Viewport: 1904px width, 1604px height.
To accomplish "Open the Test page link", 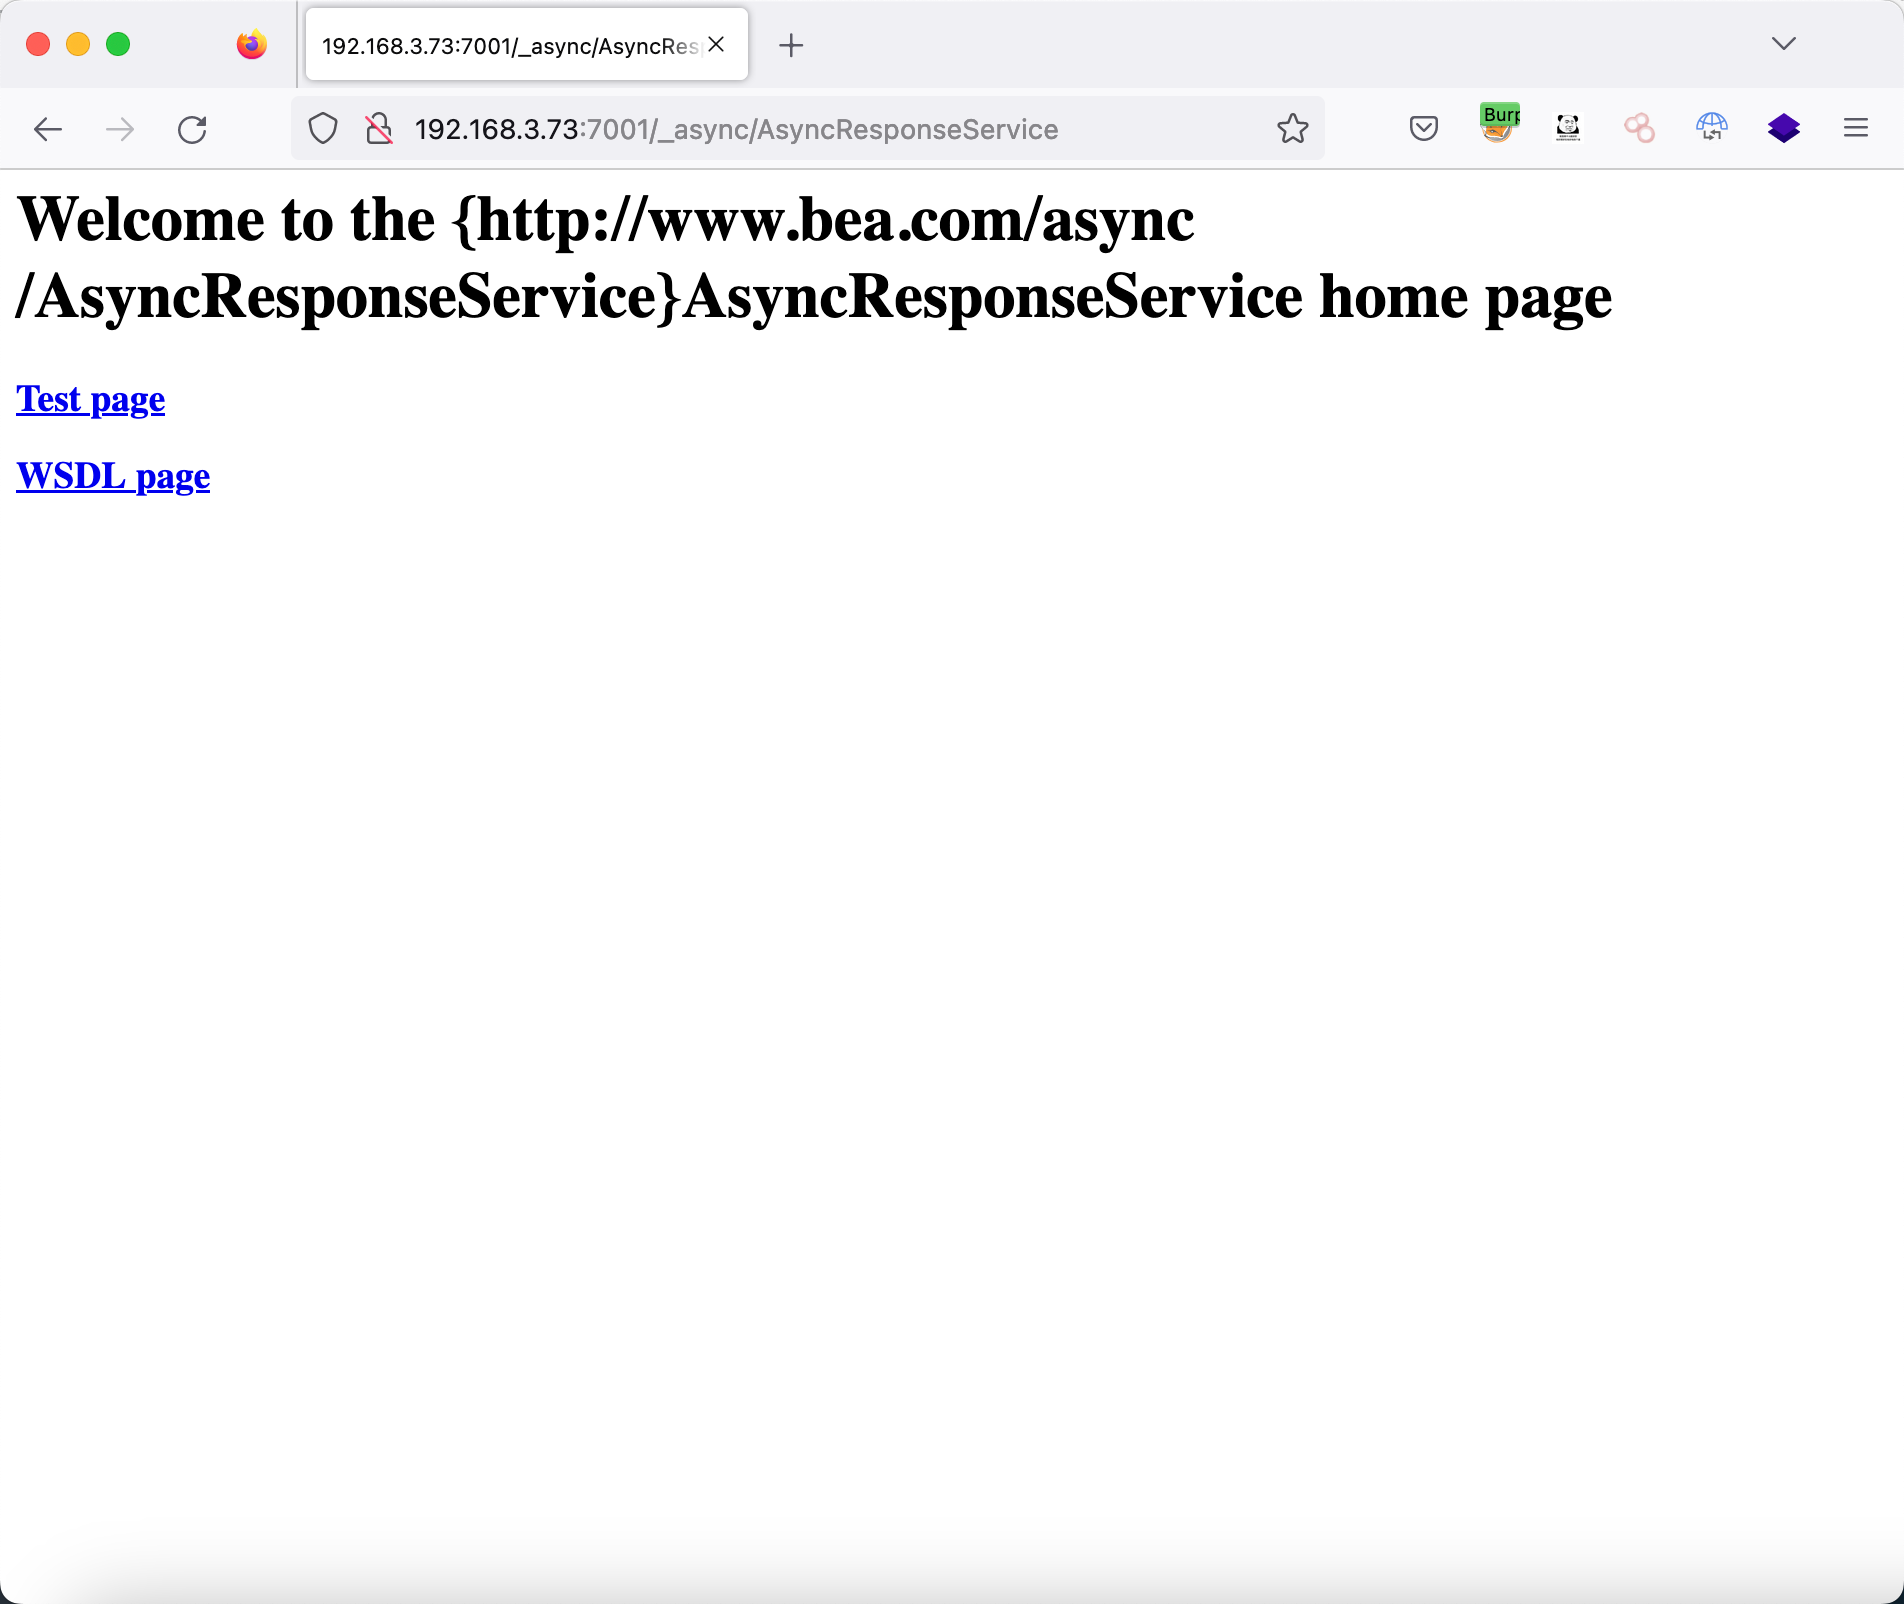I will click(x=90, y=399).
